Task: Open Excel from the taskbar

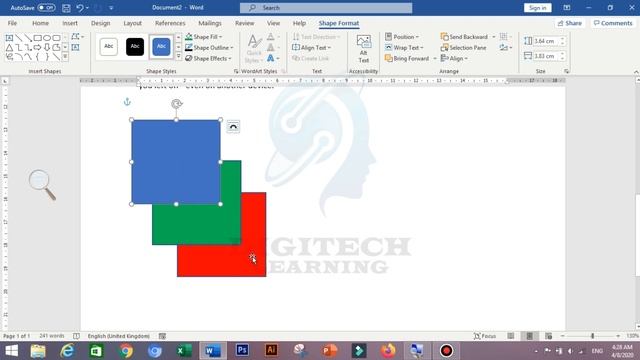Action: coord(184,351)
